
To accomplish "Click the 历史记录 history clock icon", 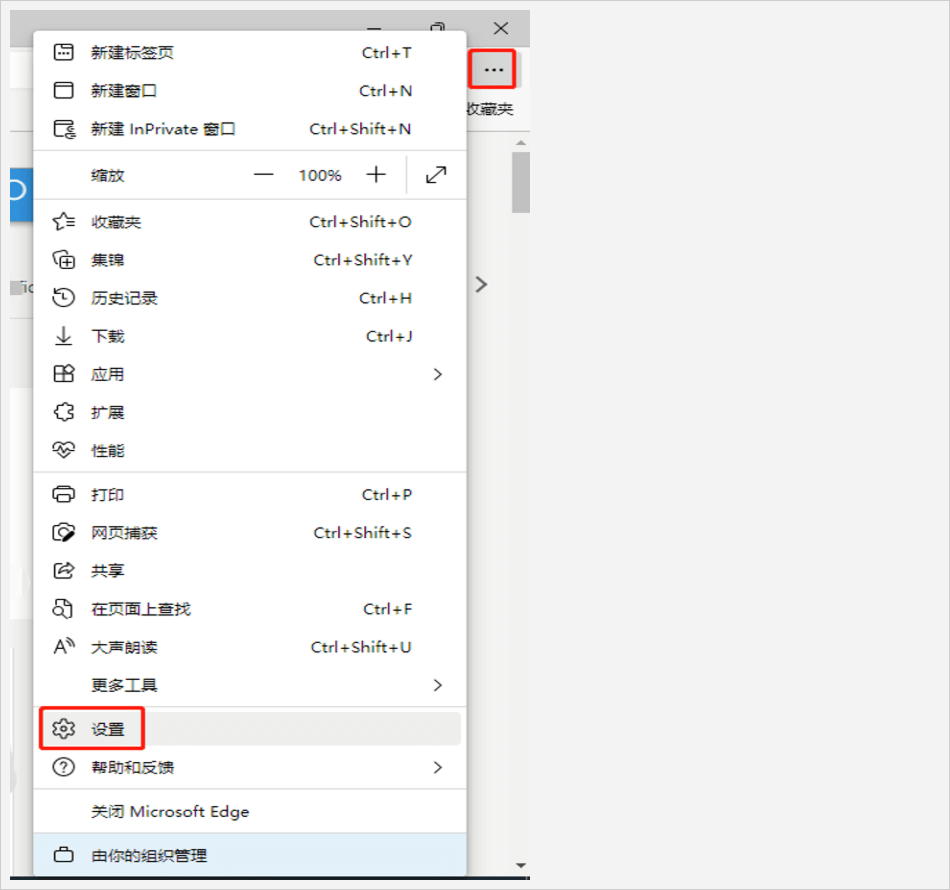I will (x=64, y=298).
